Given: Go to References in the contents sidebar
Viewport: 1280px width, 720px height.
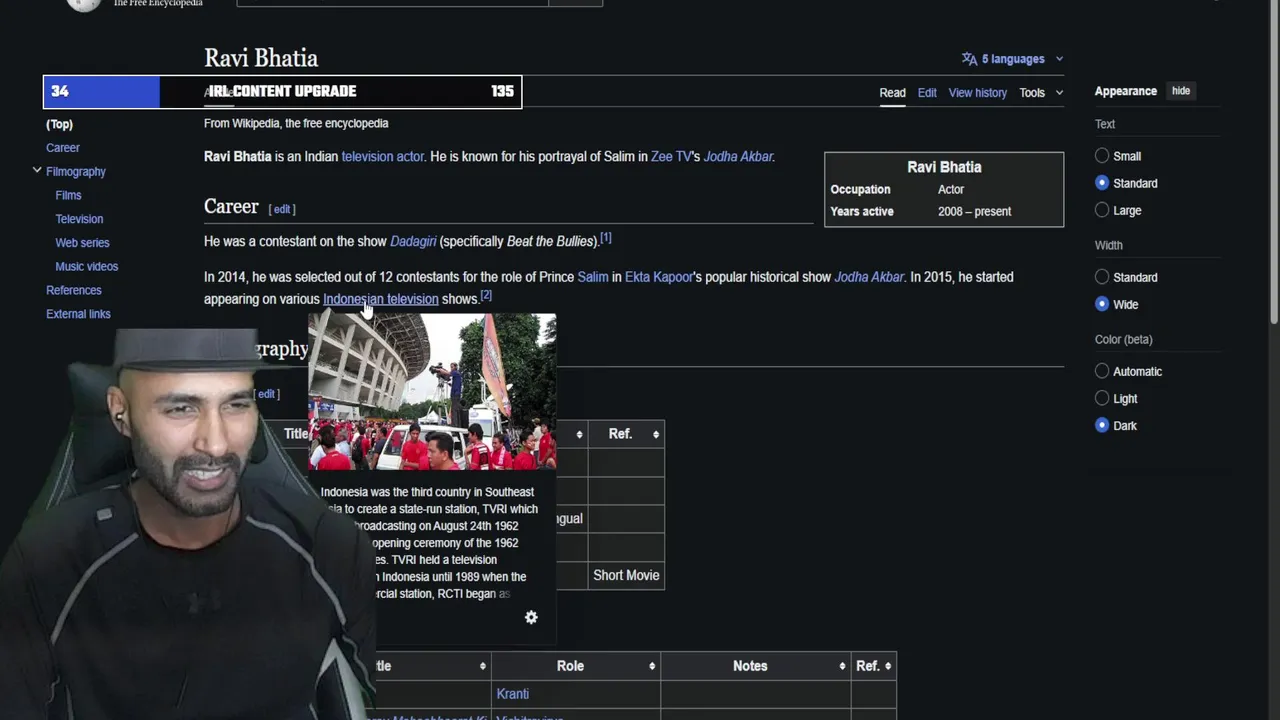Looking at the screenshot, I should point(74,290).
